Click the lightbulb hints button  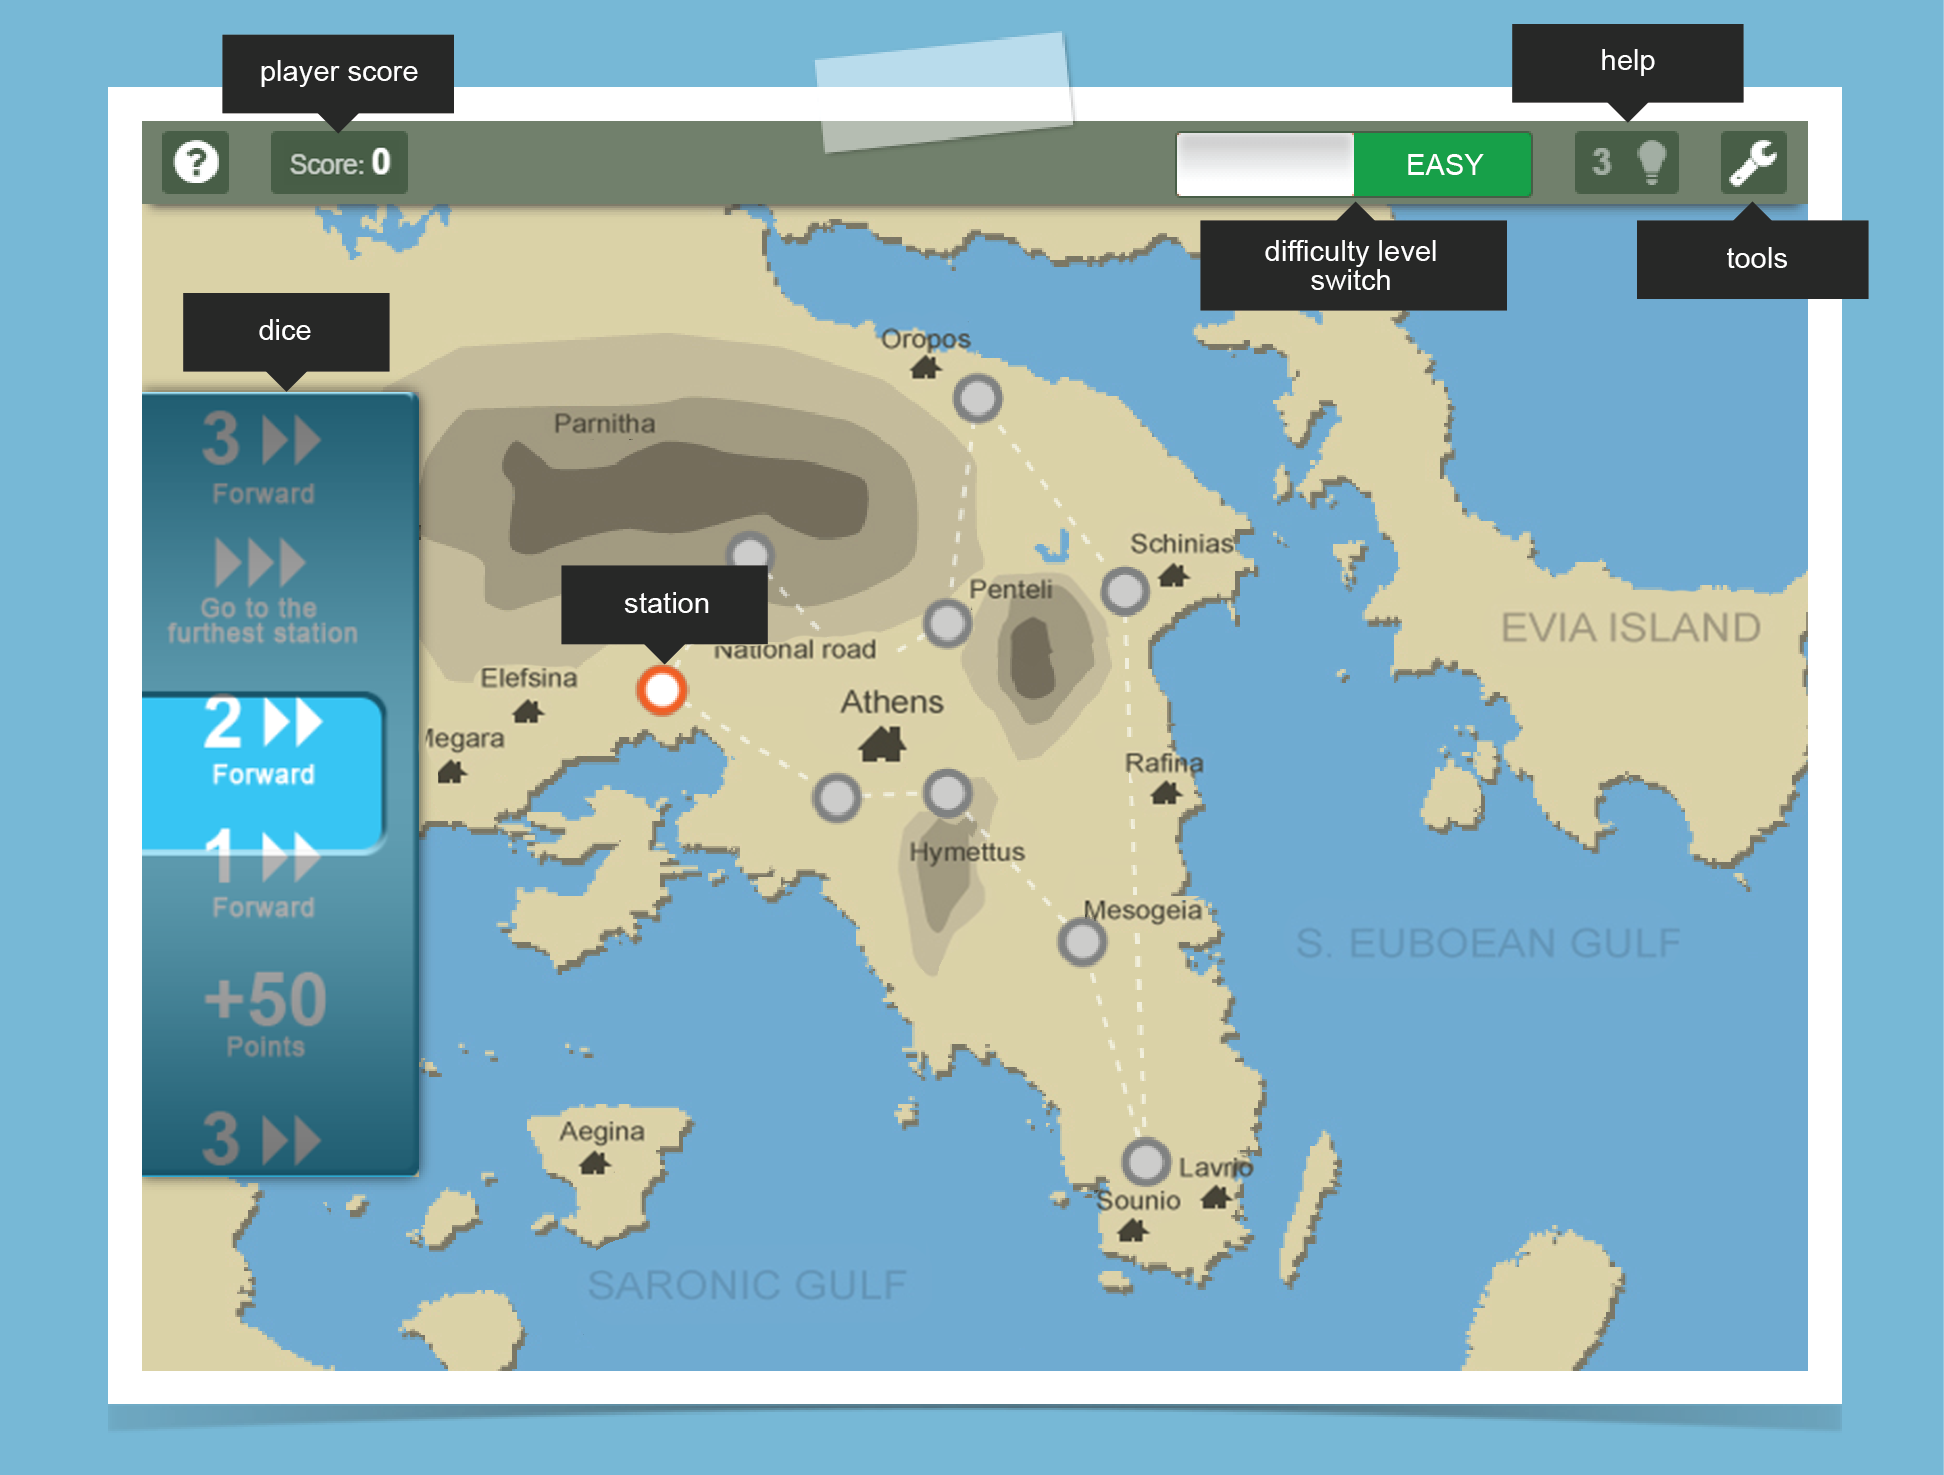coord(1626,162)
